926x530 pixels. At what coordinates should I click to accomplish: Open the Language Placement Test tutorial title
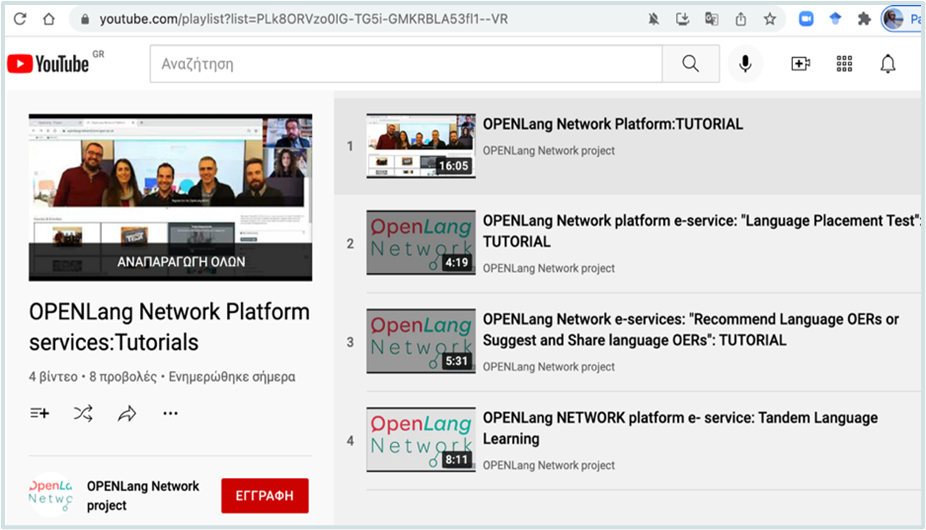coord(701,231)
